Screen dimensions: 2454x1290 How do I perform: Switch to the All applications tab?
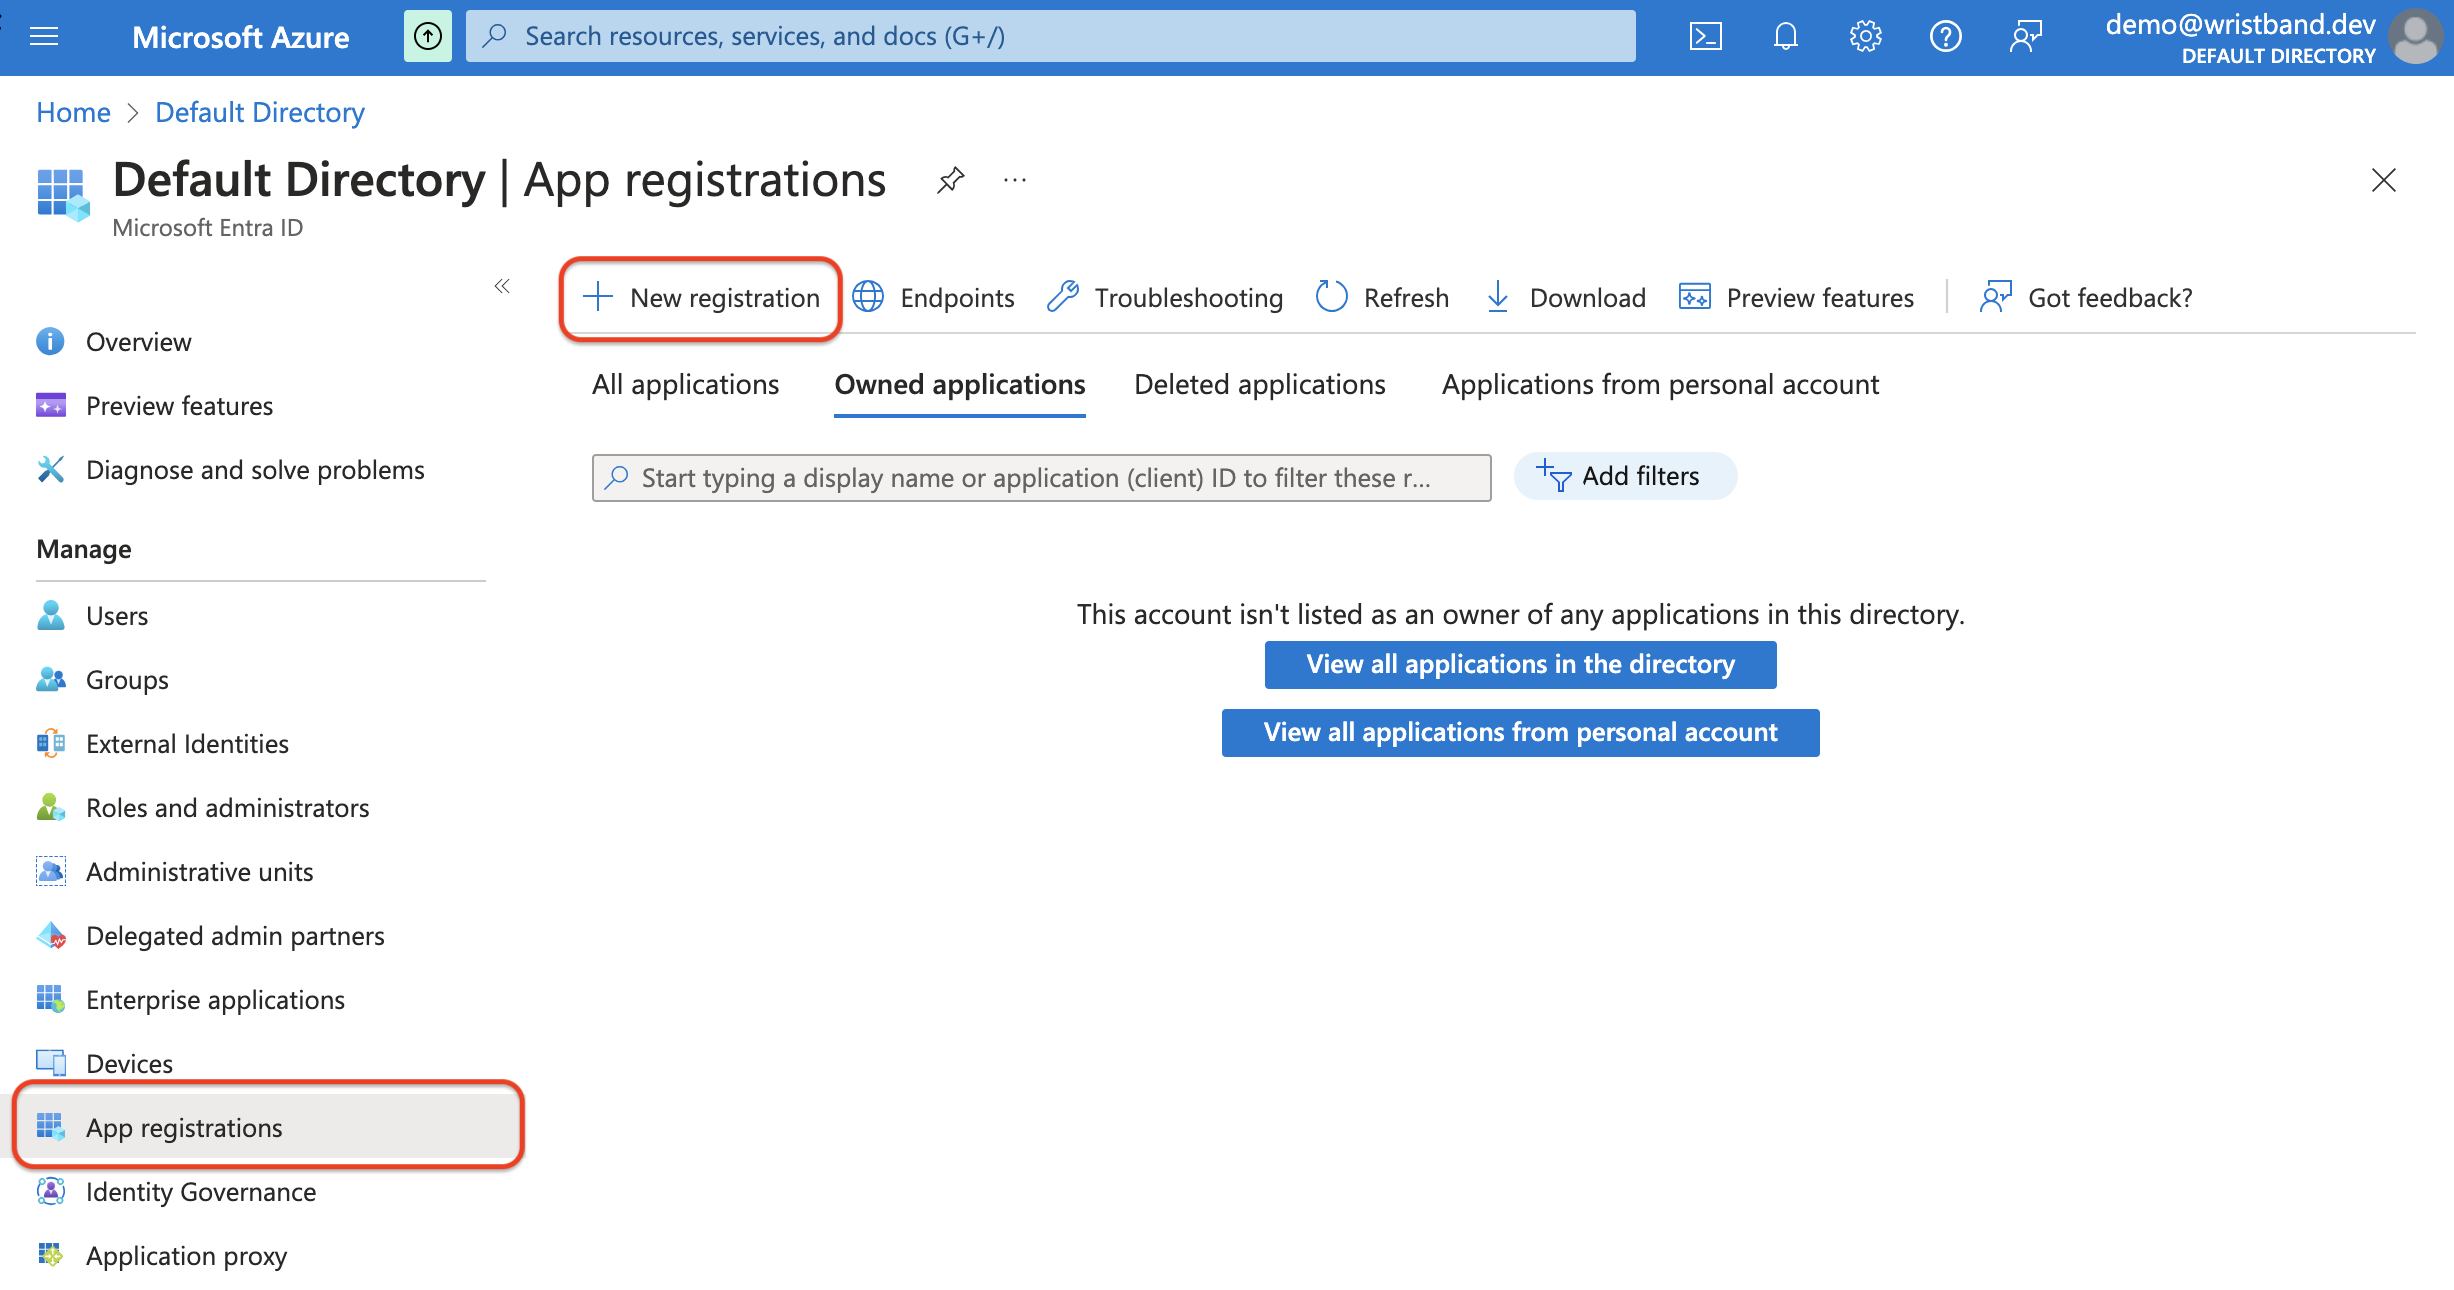[685, 385]
